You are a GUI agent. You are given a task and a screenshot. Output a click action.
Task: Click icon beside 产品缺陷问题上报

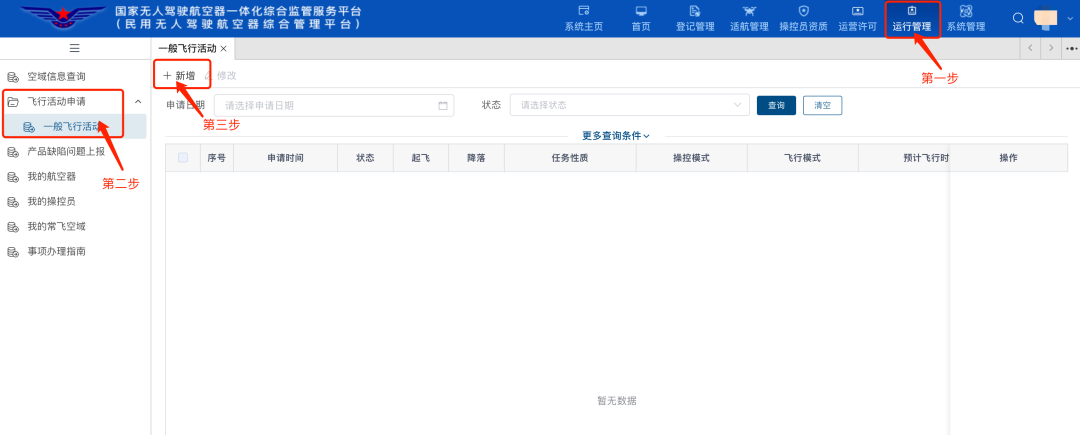pyautogui.click(x=13, y=151)
